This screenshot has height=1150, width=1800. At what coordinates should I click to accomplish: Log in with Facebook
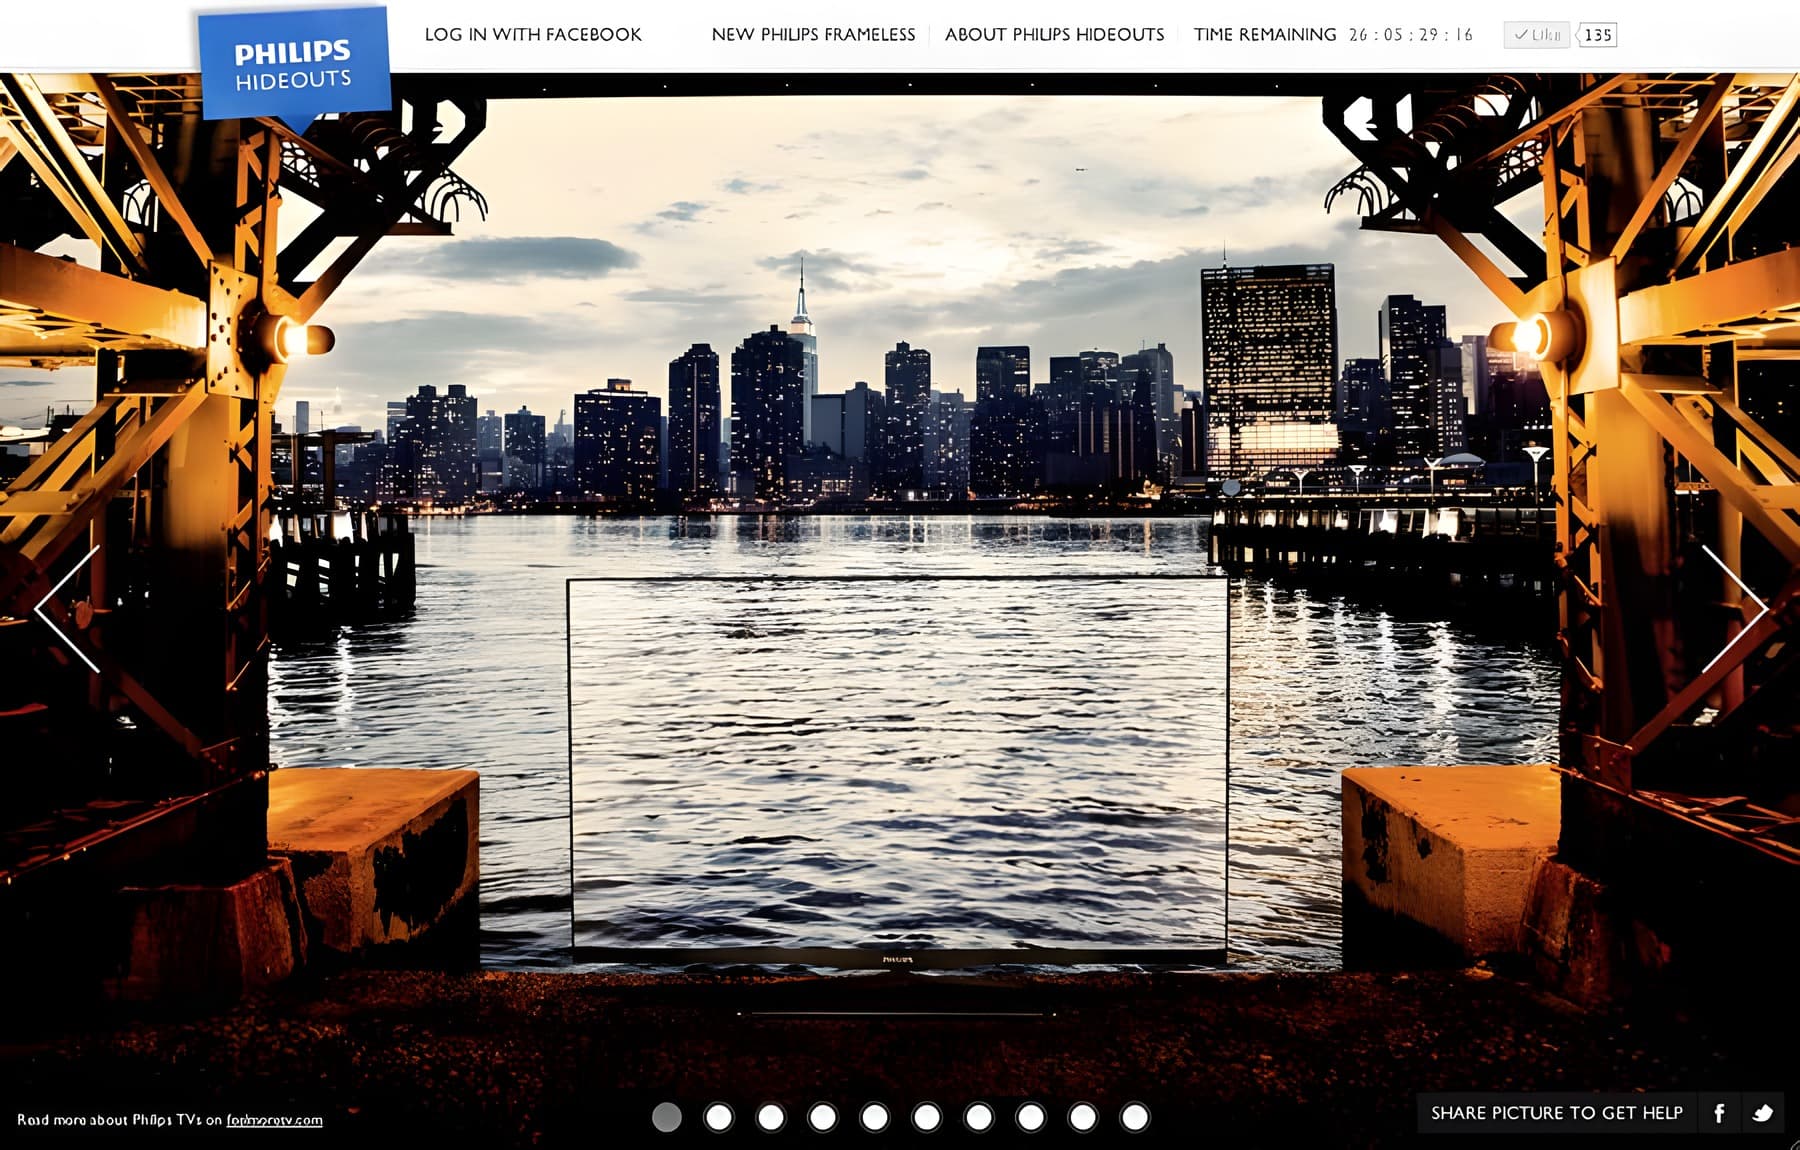(533, 35)
